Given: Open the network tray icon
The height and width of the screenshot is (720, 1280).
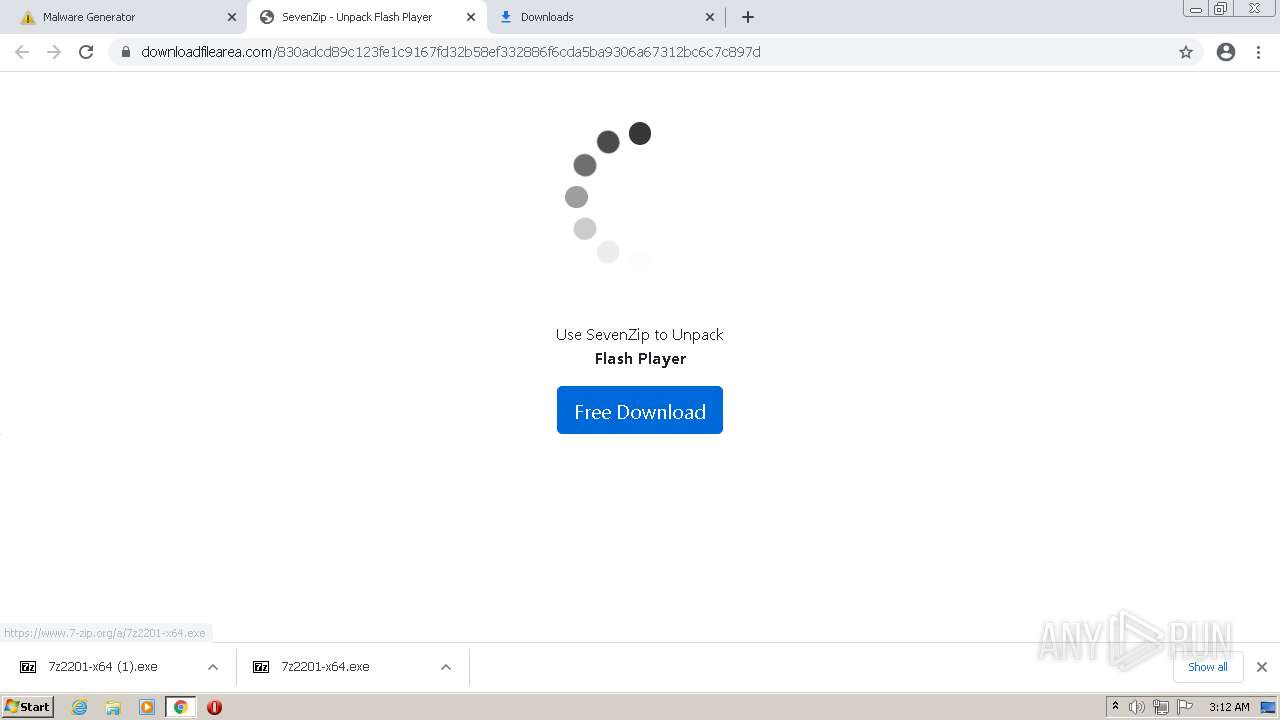Looking at the screenshot, I should pyautogui.click(x=1161, y=707).
